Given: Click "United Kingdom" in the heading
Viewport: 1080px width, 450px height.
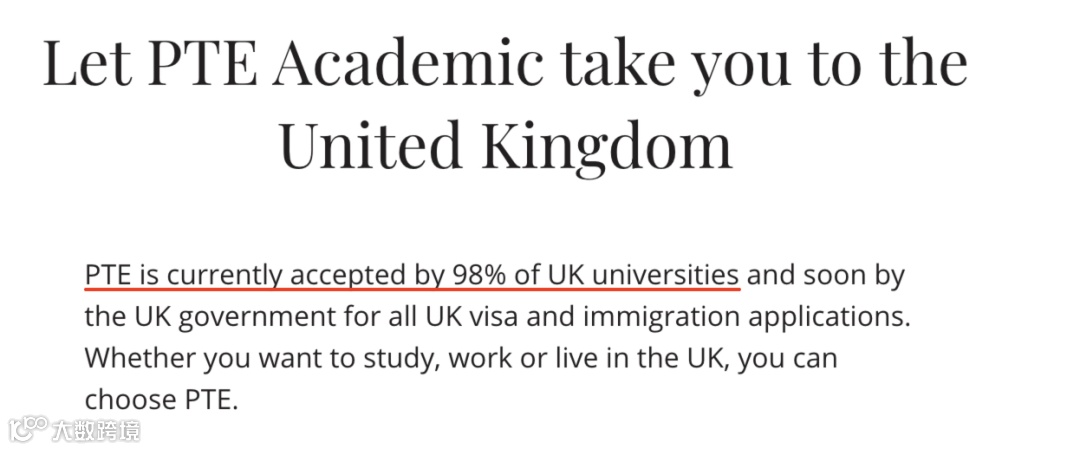Looking at the screenshot, I should (505, 144).
